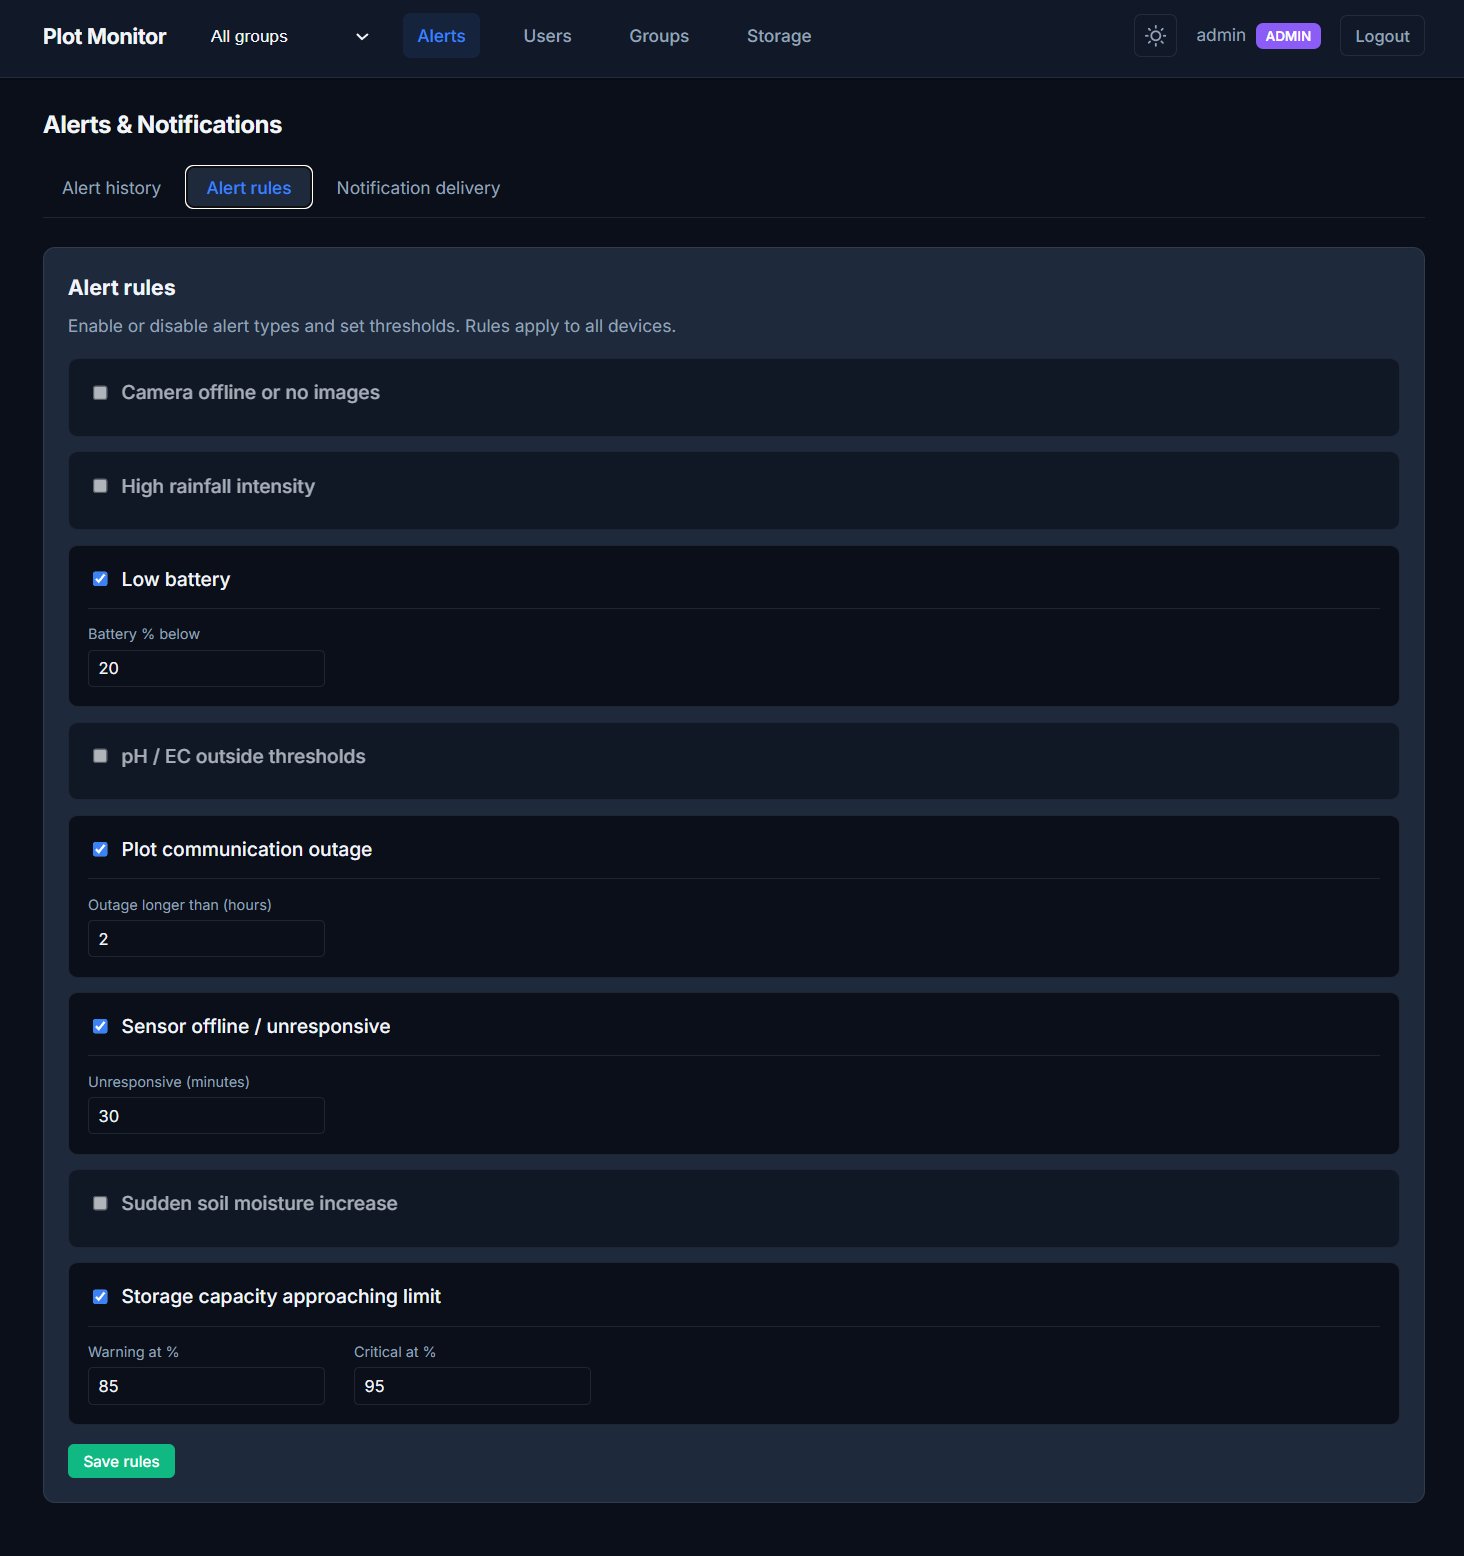
Task: Open the Notification delivery tab
Action: pyautogui.click(x=417, y=187)
